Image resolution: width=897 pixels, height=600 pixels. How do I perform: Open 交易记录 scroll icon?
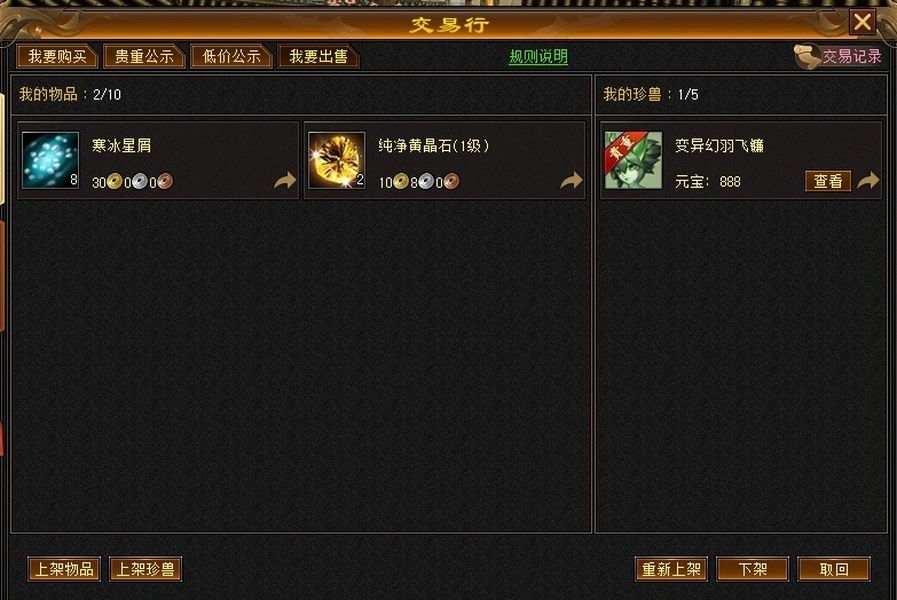(807, 57)
